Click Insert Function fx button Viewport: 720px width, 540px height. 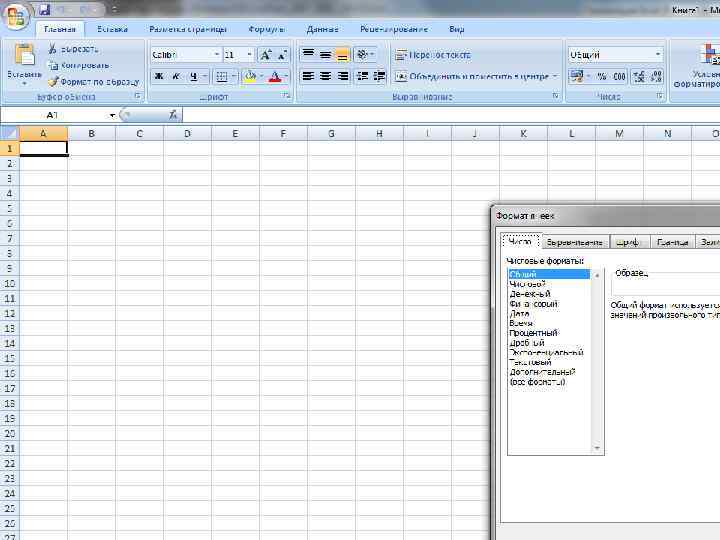173,115
